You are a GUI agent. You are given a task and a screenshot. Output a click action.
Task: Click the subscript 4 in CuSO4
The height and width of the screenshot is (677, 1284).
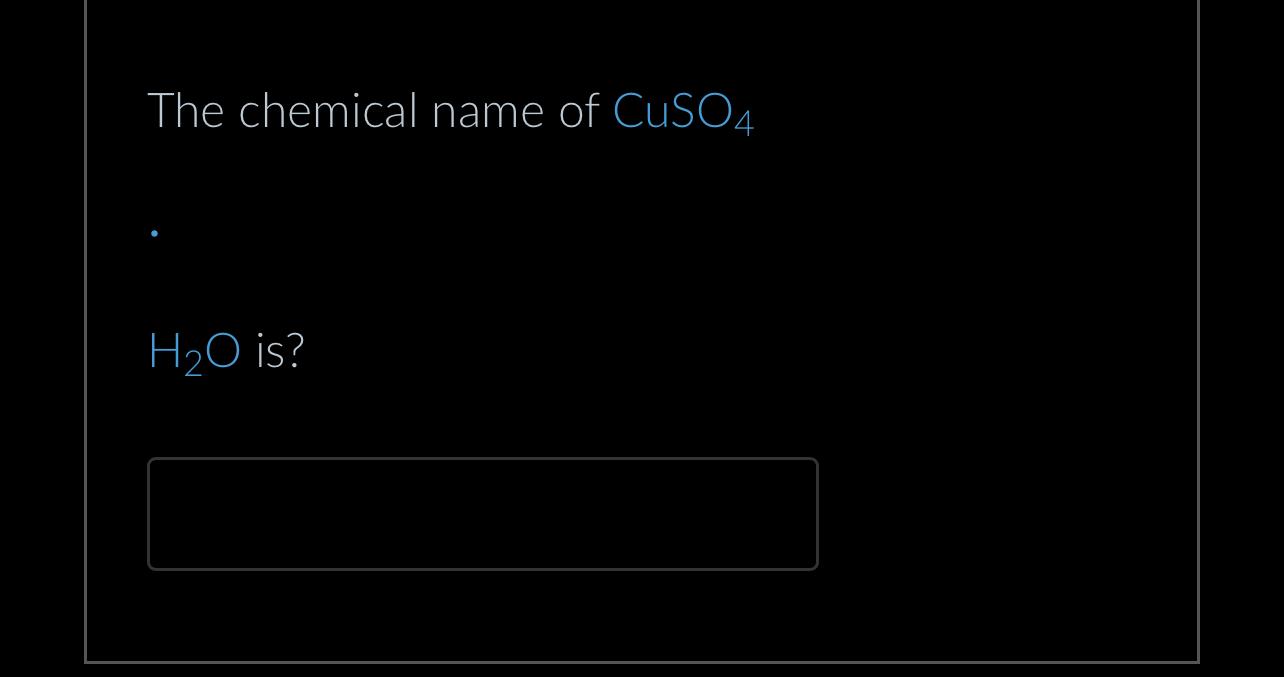tap(746, 123)
